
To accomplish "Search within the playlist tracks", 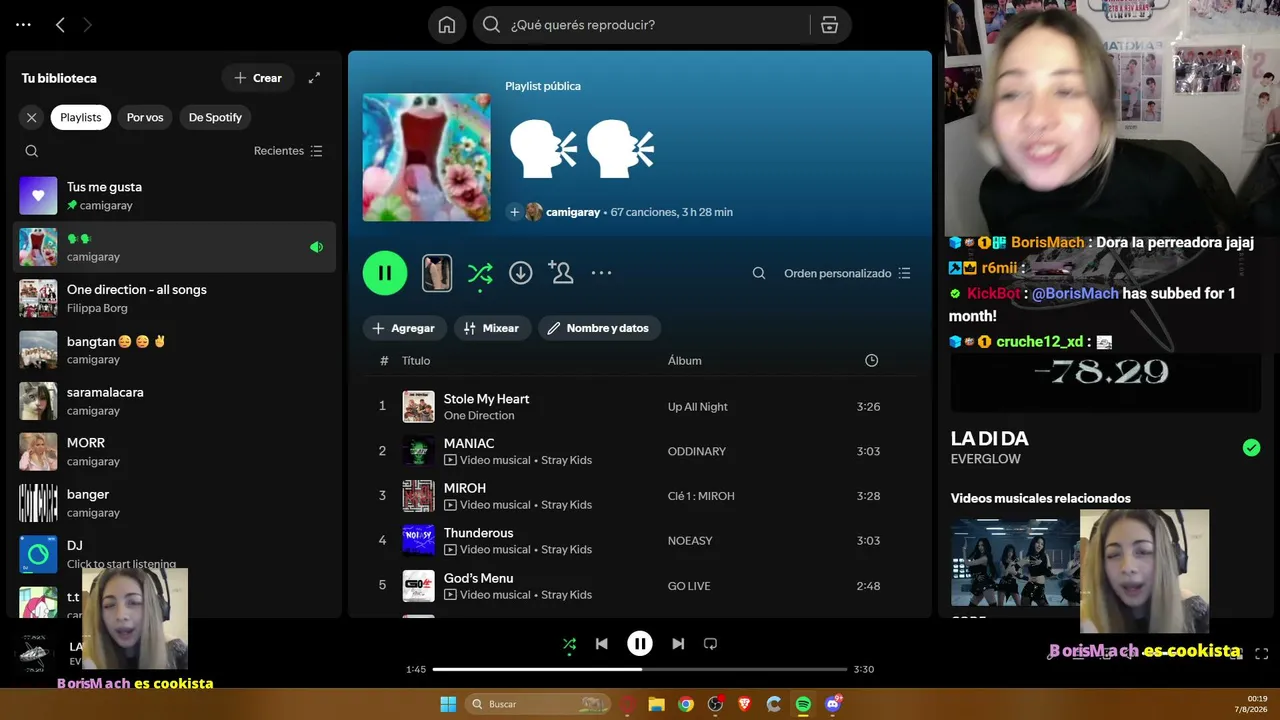I will point(759,273).
